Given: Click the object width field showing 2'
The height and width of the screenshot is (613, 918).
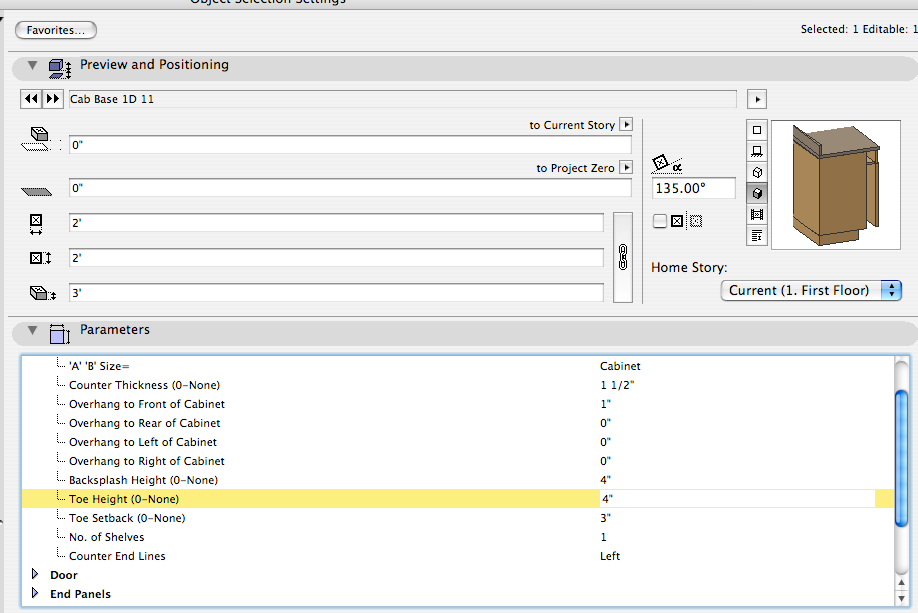Looking at the screenshot, I should (336, 222).
